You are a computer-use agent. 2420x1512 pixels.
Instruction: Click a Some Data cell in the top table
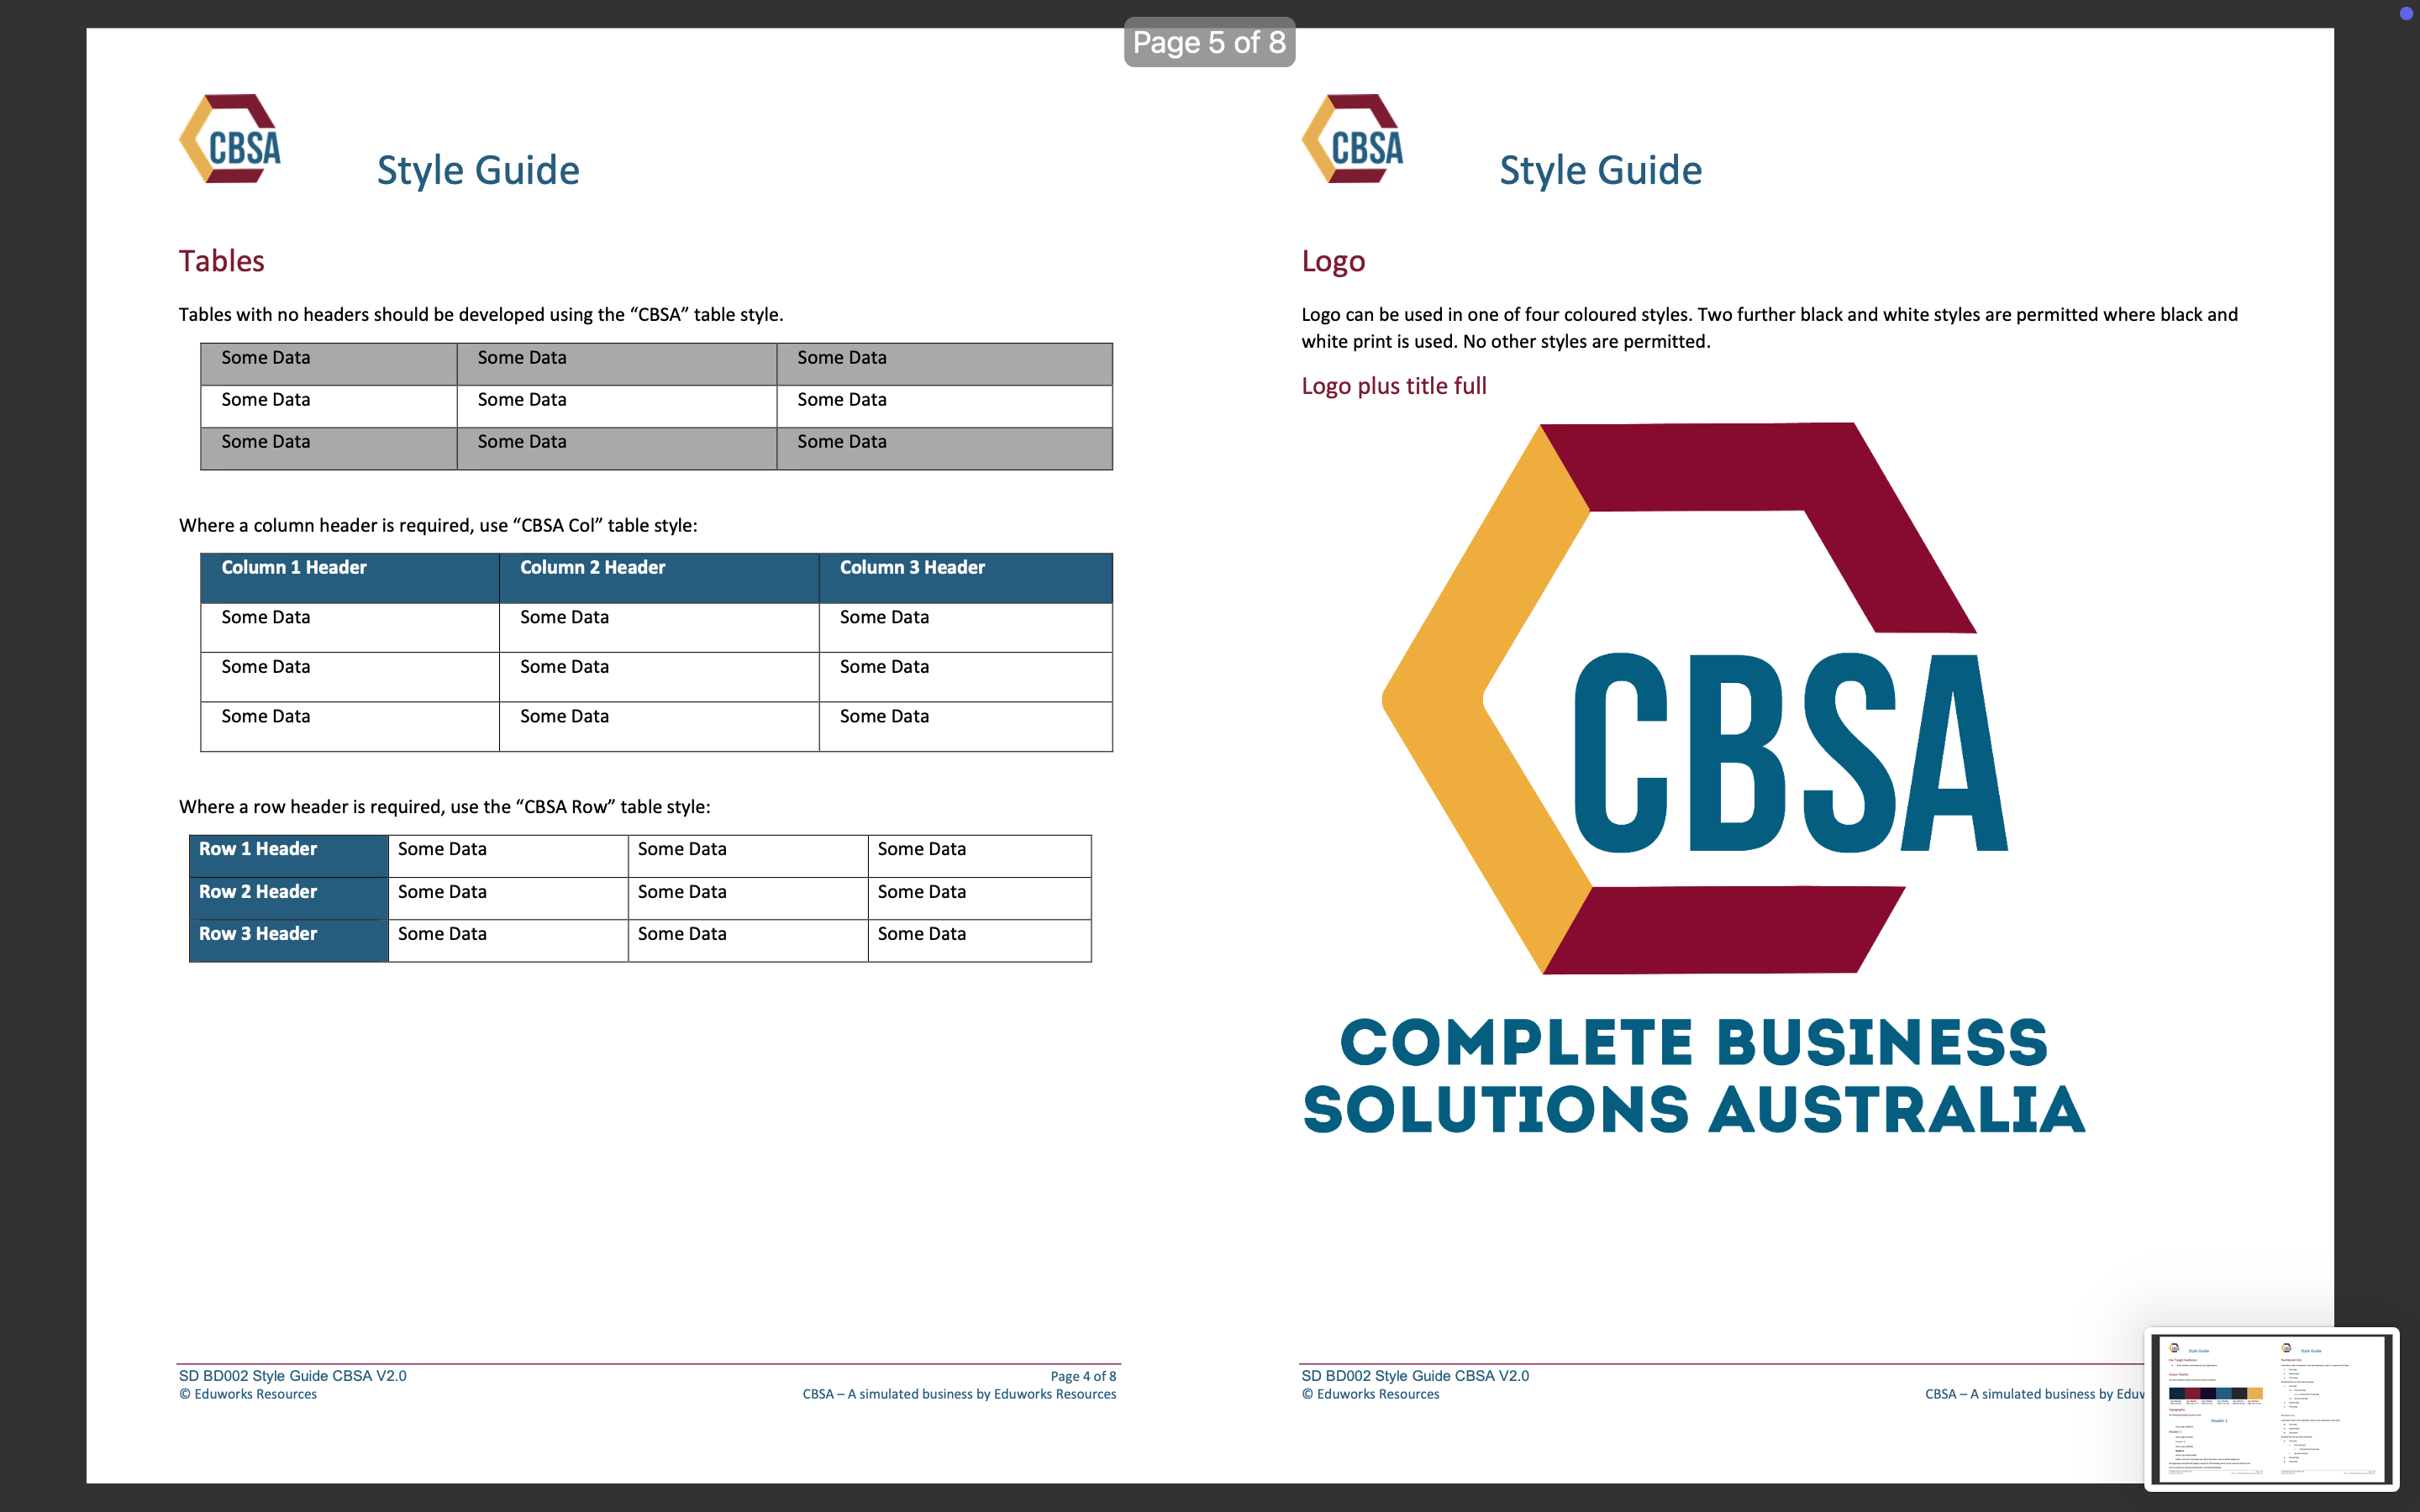coord(265,357)
